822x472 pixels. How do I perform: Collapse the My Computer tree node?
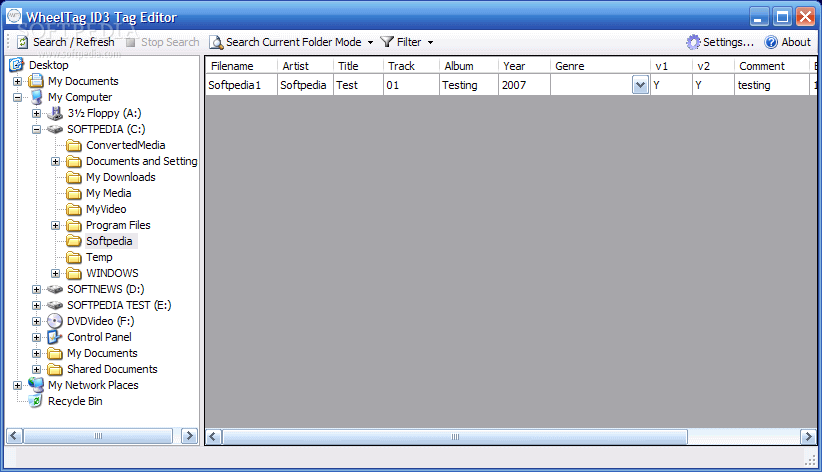click(17, 97)
